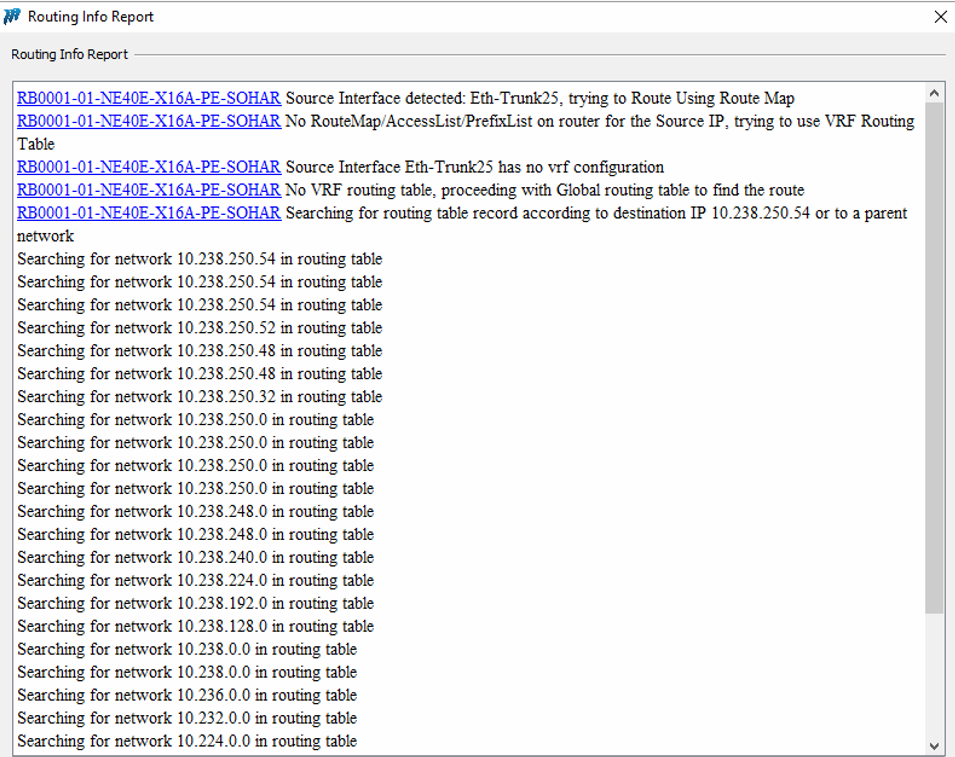Open router link on 'Searching for routing table record' line

pyautogui.click(x=149, y=213)
